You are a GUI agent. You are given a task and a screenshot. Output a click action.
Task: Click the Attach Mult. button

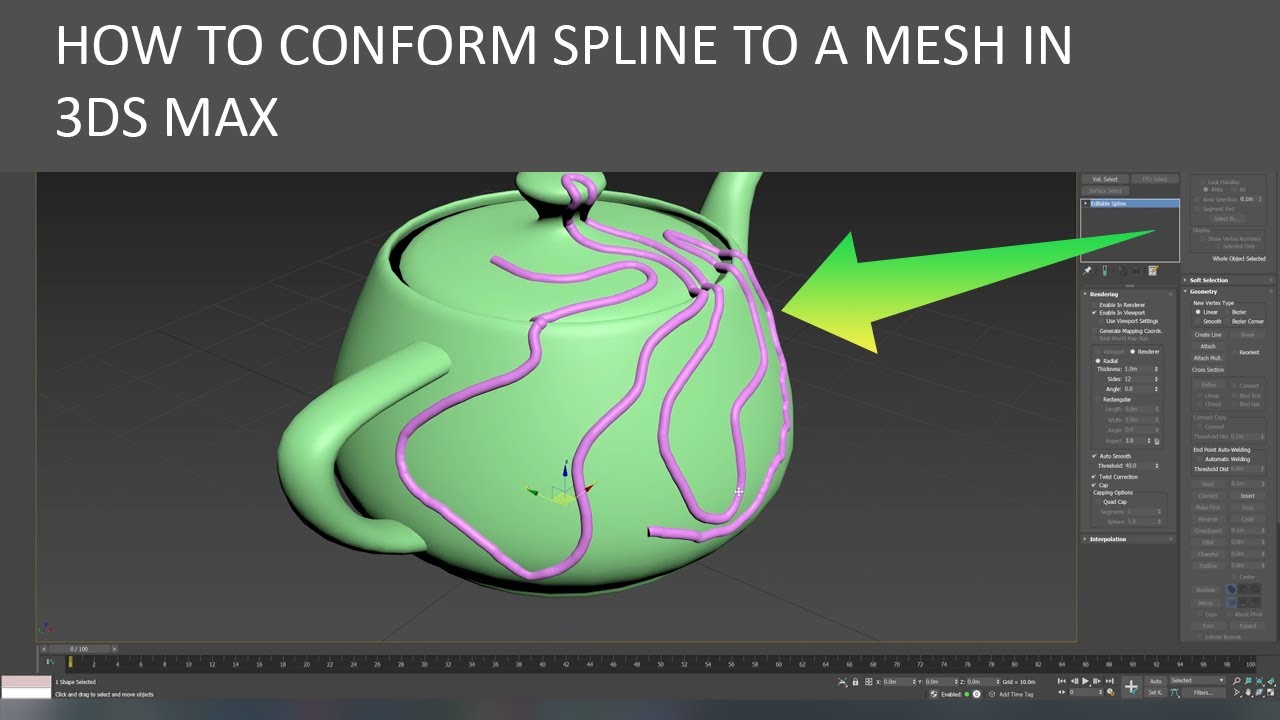pos(1208,358)
